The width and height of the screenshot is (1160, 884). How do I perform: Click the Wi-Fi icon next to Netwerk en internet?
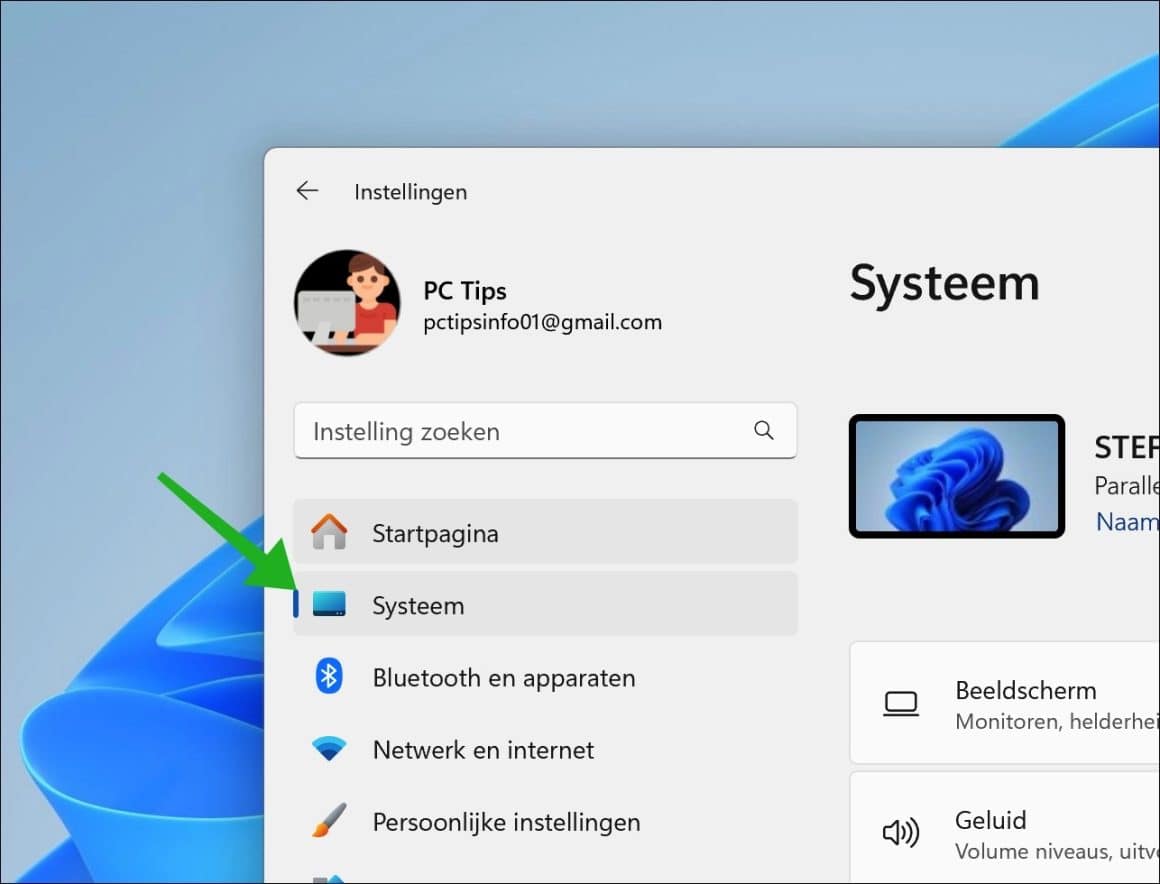click(x=331, y=749)
